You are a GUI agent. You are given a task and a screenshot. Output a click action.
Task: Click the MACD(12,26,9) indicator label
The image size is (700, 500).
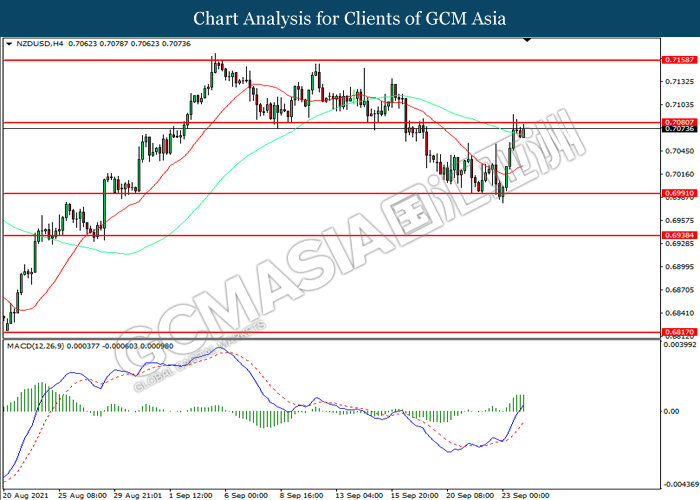tap(36, 346)
